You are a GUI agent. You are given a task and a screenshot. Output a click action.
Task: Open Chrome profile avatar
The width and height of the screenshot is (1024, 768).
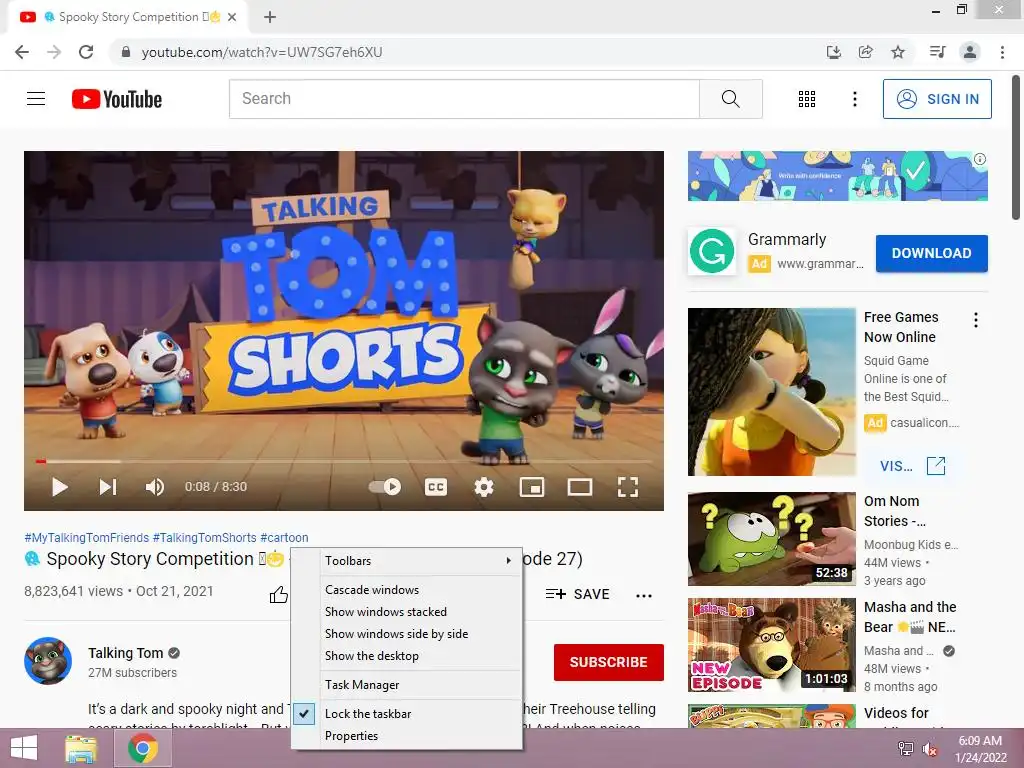tap(970, 52)
